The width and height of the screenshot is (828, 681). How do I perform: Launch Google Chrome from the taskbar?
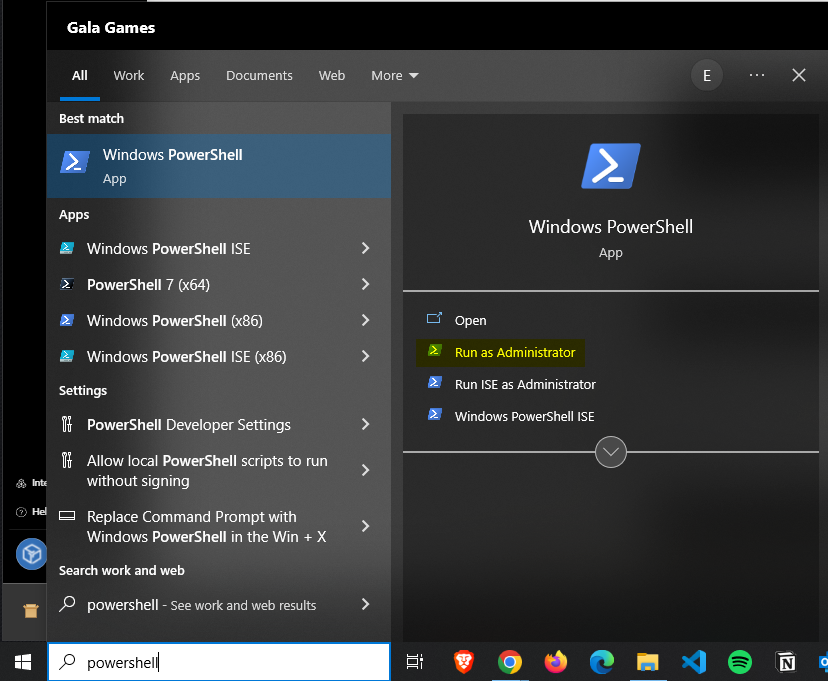point(510,662)
